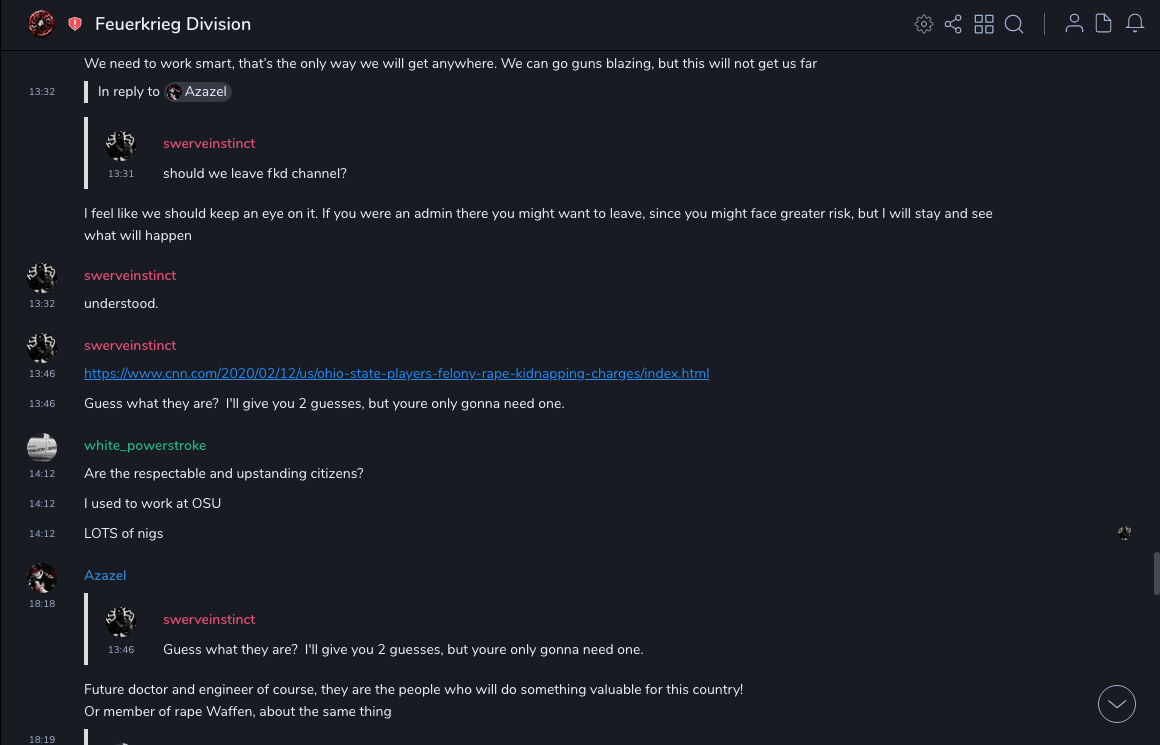The width and height of the screenshot is (1160, 745).
Task: Click the share room icon
Action: (953, 24)
